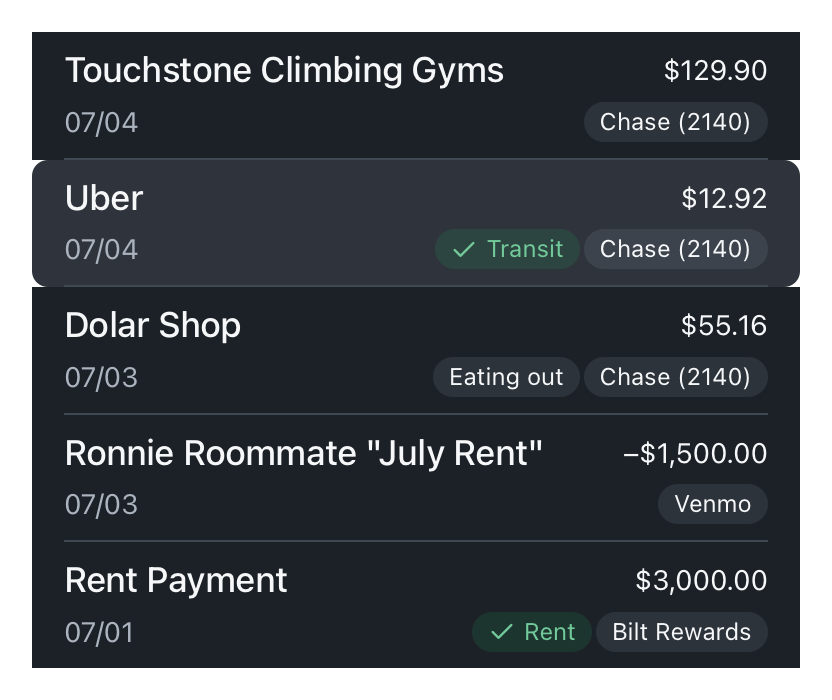Toggle the Rent category tag on Rent Payment
Viewport: 832px width, 700px height.
coord(532,633)
